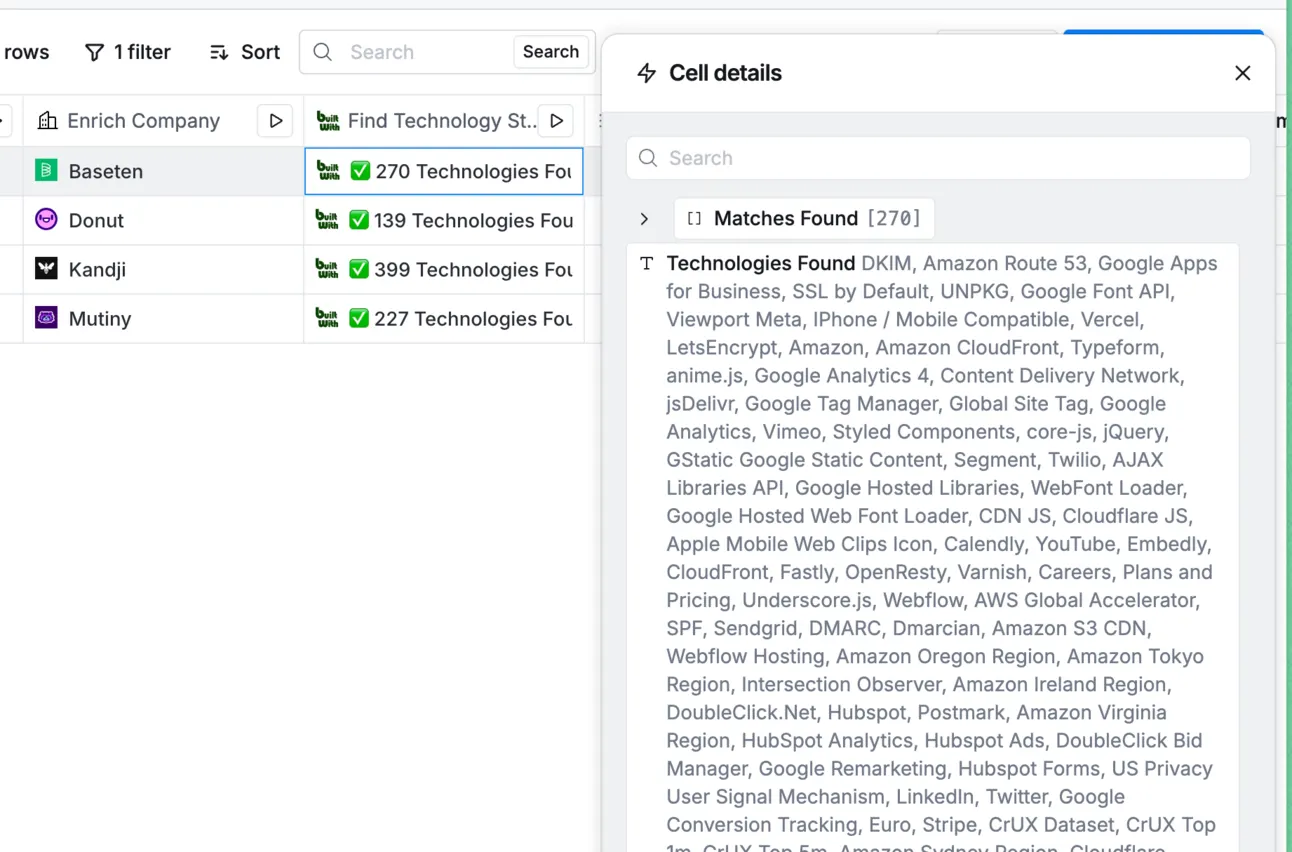Open the Sort options
1292x852 pixels.
(x=245, y=52)
